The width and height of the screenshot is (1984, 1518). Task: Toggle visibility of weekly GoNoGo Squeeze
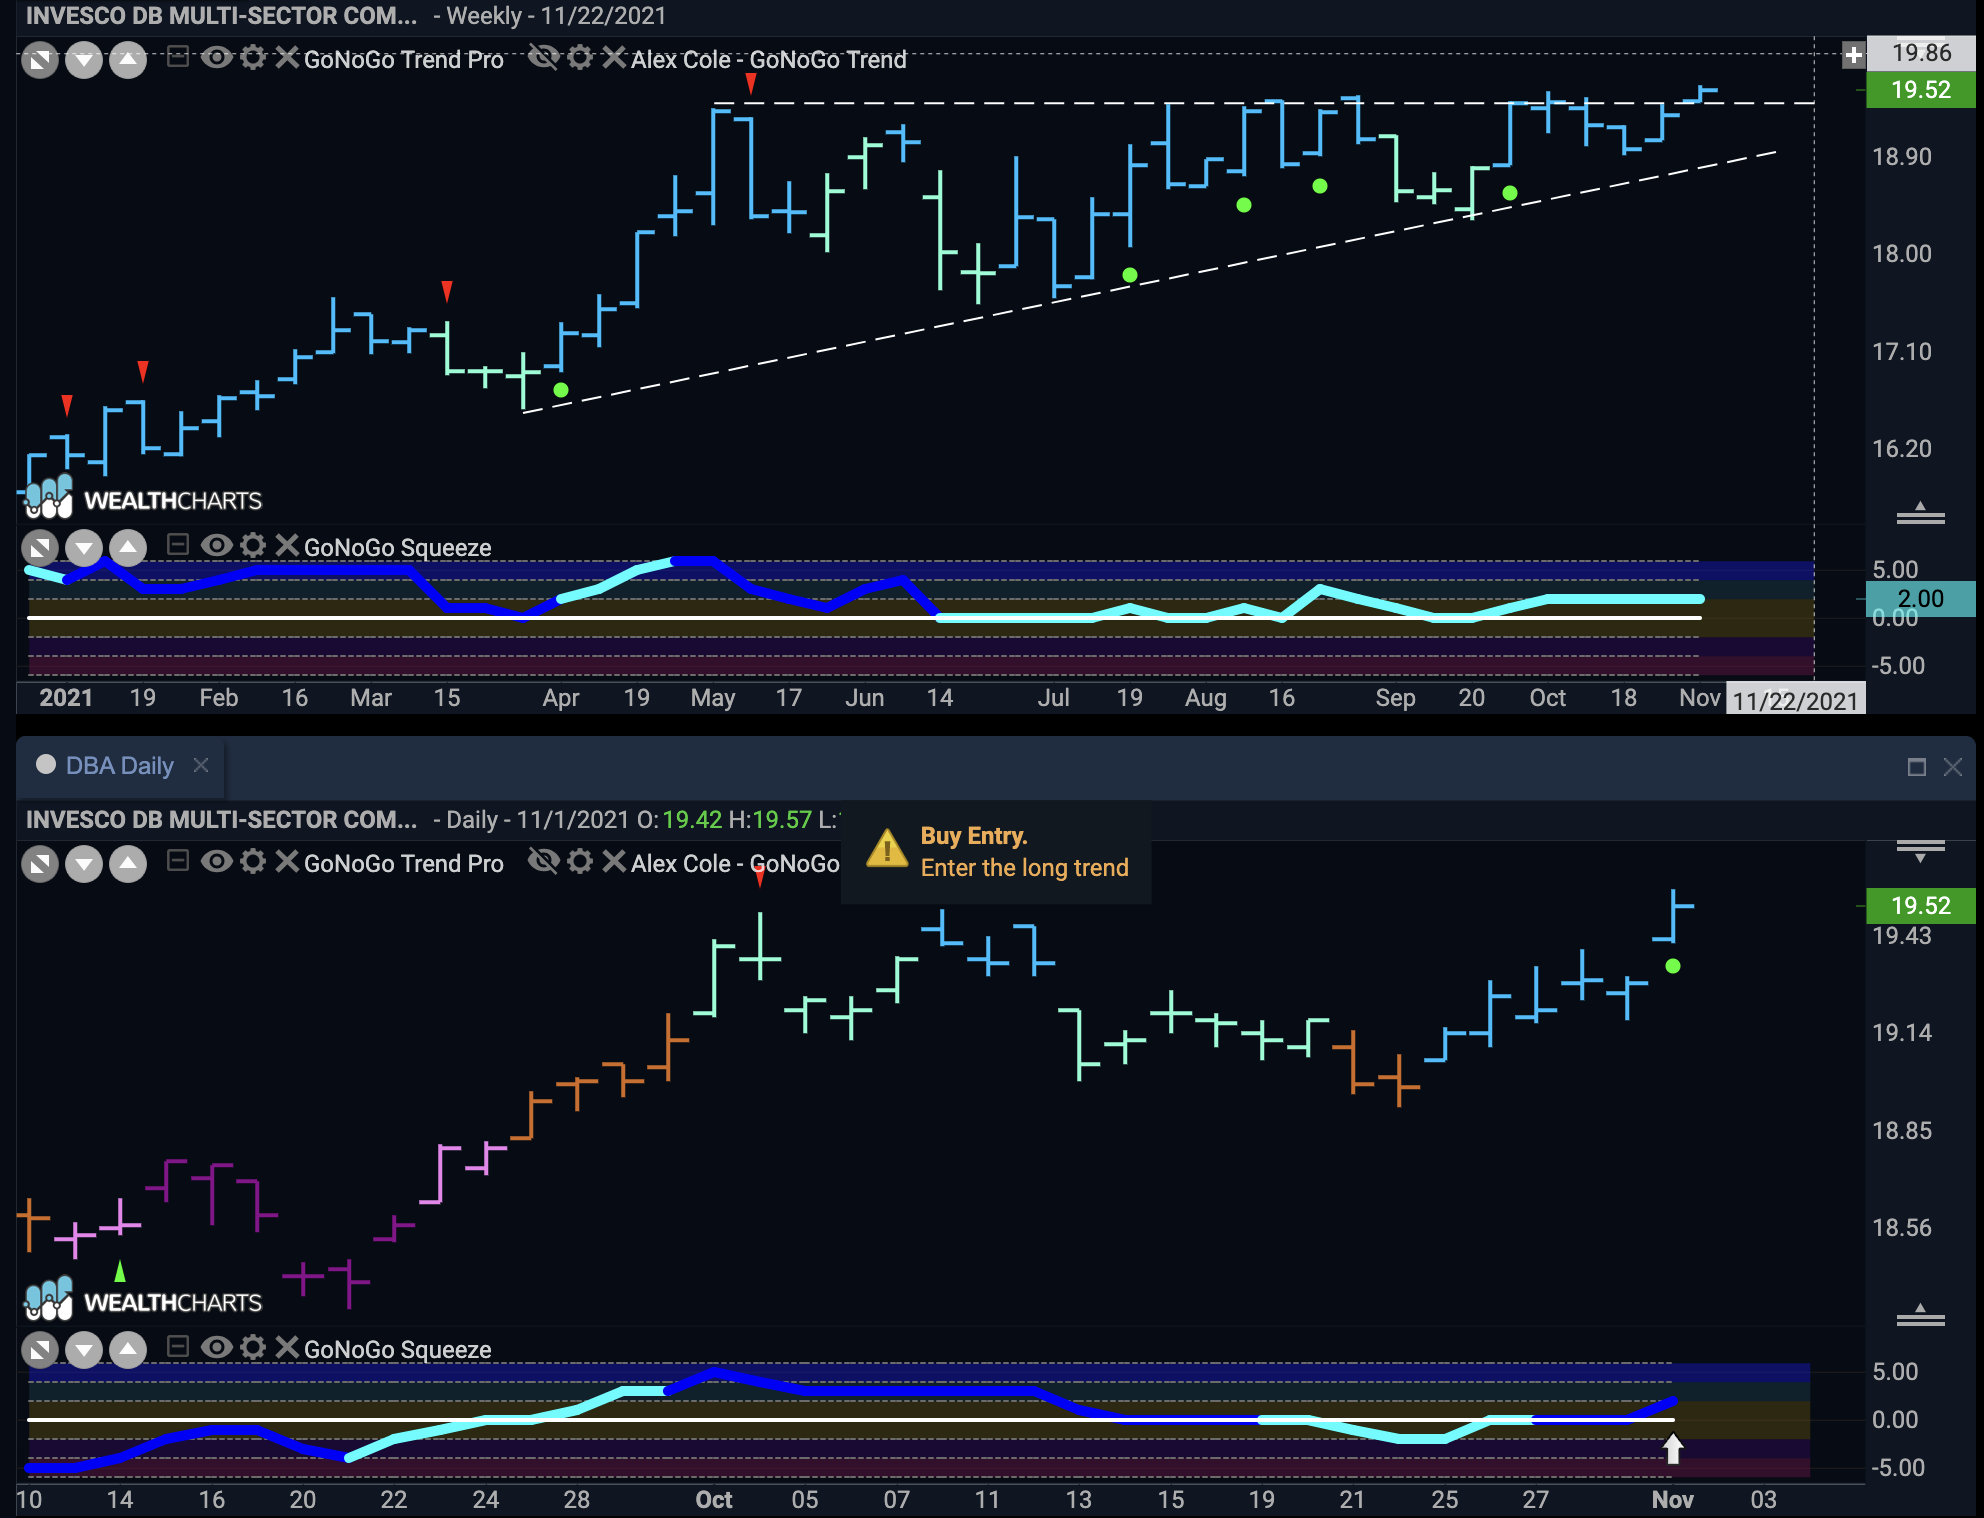coord(216,545)
